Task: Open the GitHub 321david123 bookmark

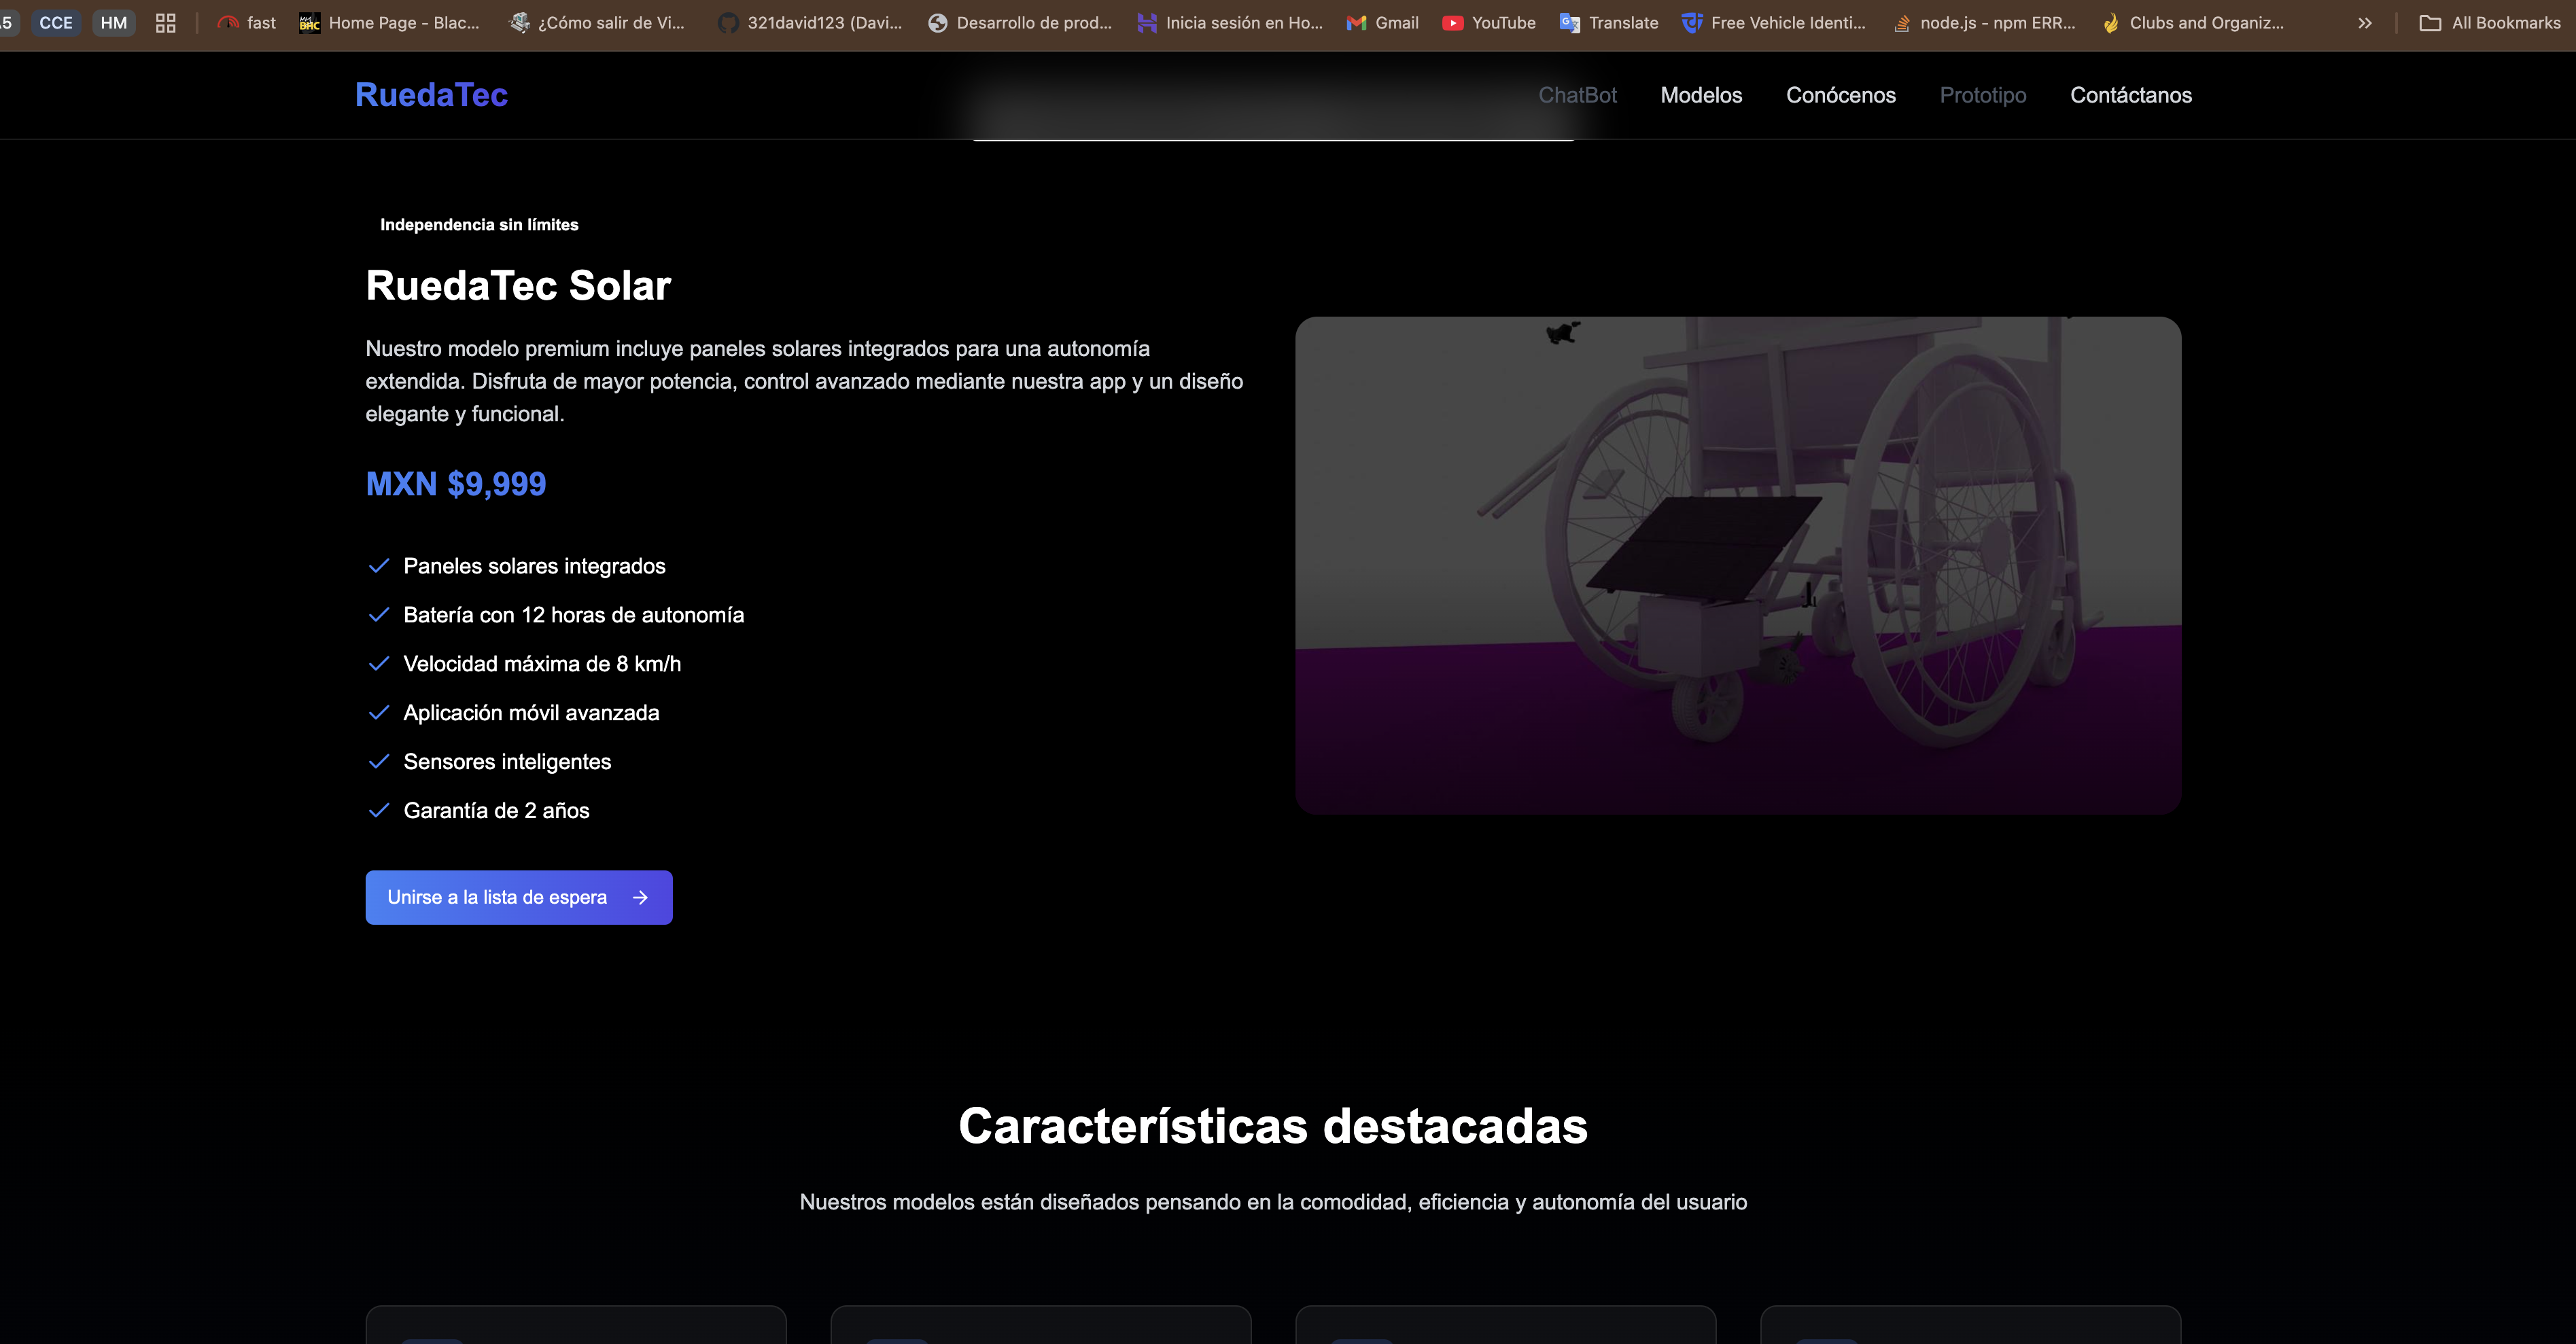Action: [x=808, y=22]
